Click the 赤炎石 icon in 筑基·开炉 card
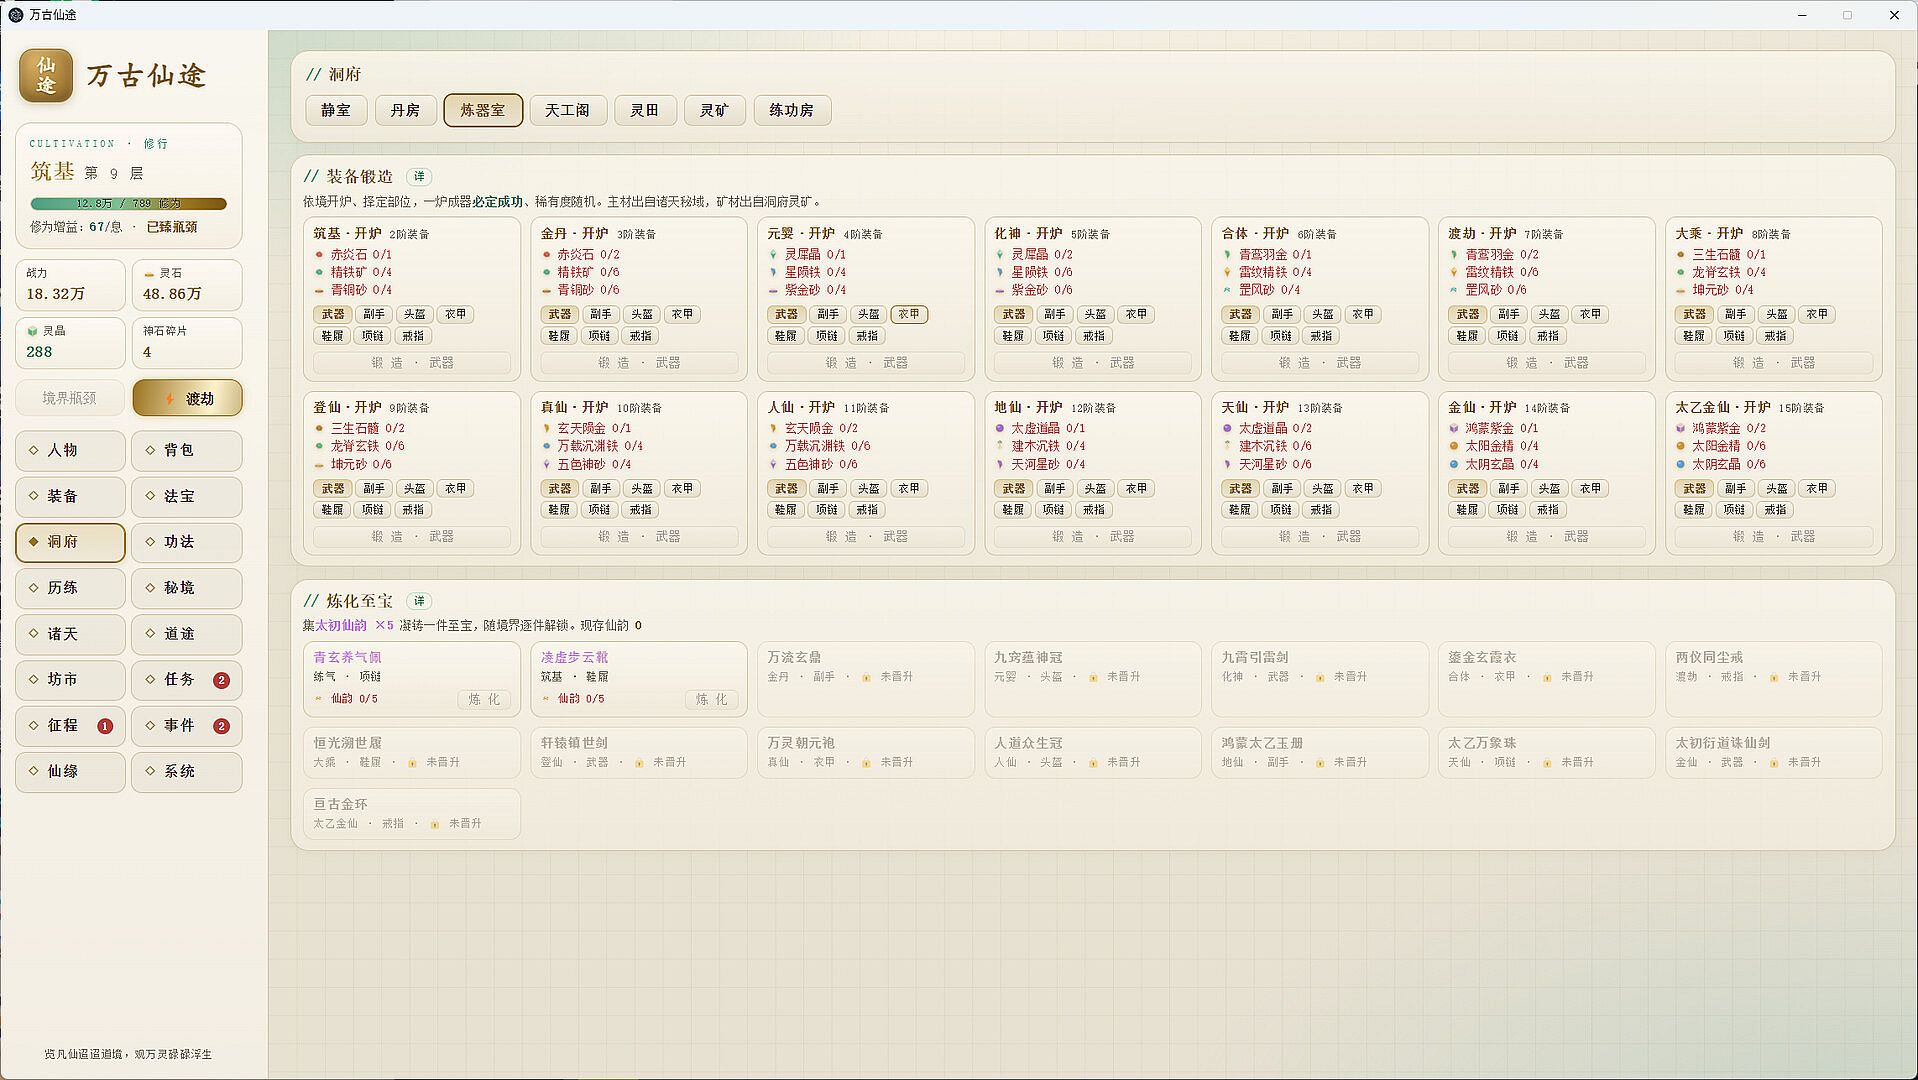Viewport: 1918px width, 1080px height. pos(320,255)
